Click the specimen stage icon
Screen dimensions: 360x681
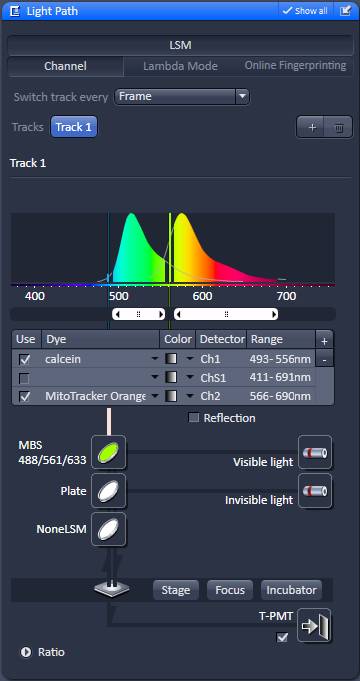112,589
